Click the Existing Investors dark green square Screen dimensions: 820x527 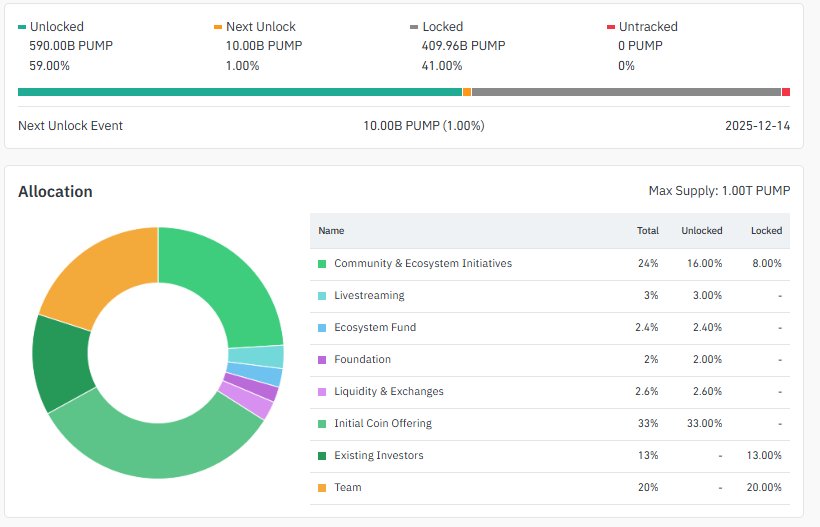pos(322,456)
